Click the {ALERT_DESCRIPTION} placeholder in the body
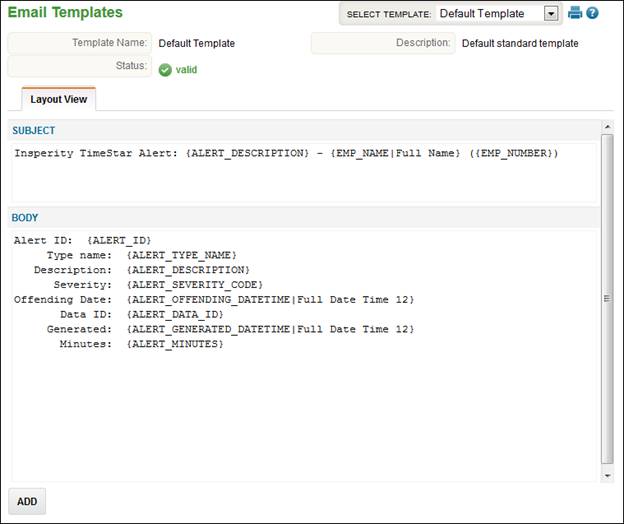The width and height of the screenshot is (624, 524). click(x=188, y=270)
